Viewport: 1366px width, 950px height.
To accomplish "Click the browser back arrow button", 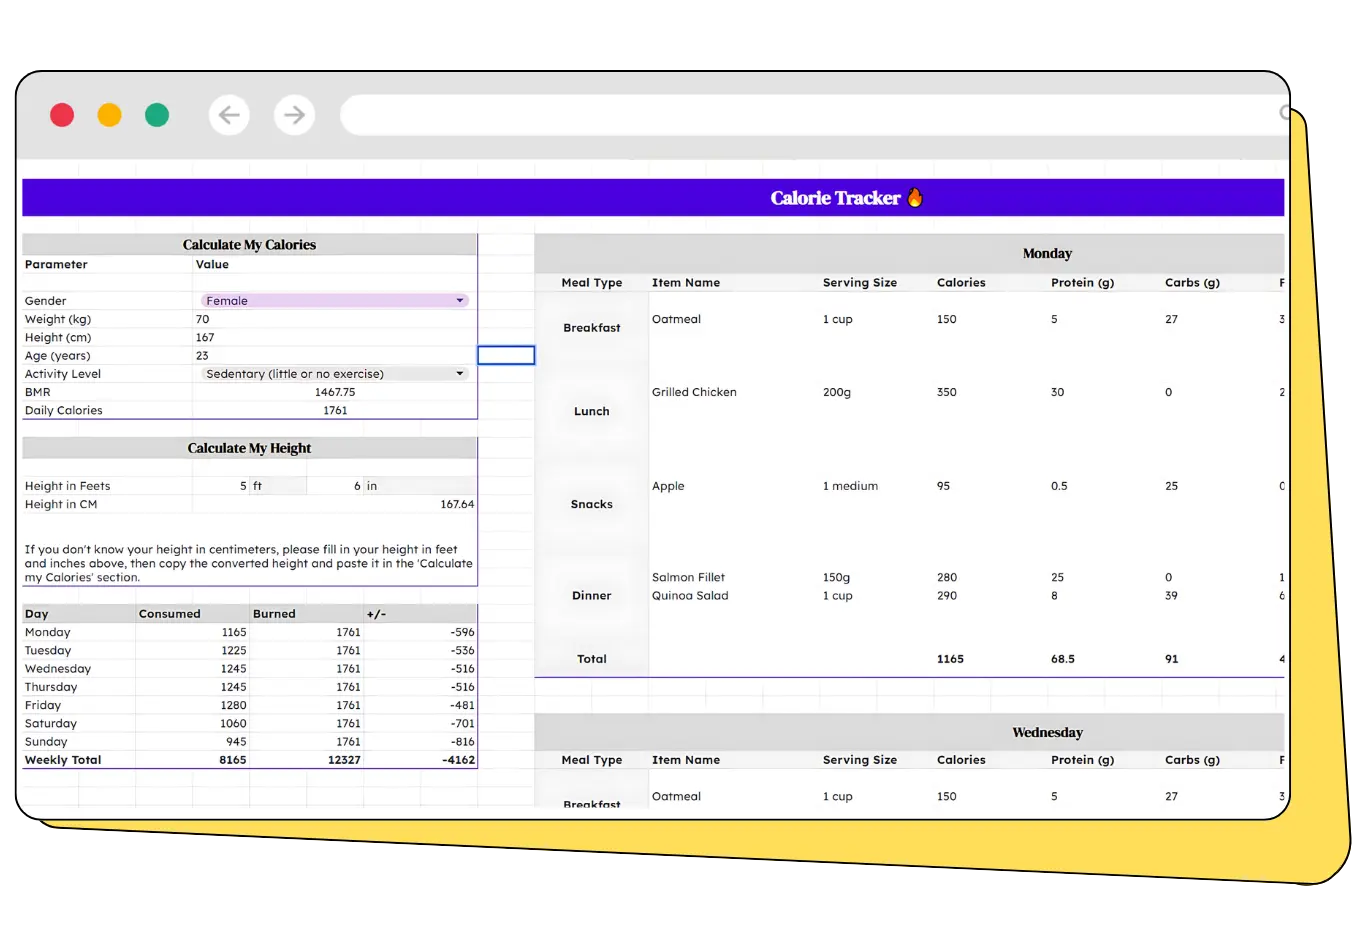I will [229, 115].
